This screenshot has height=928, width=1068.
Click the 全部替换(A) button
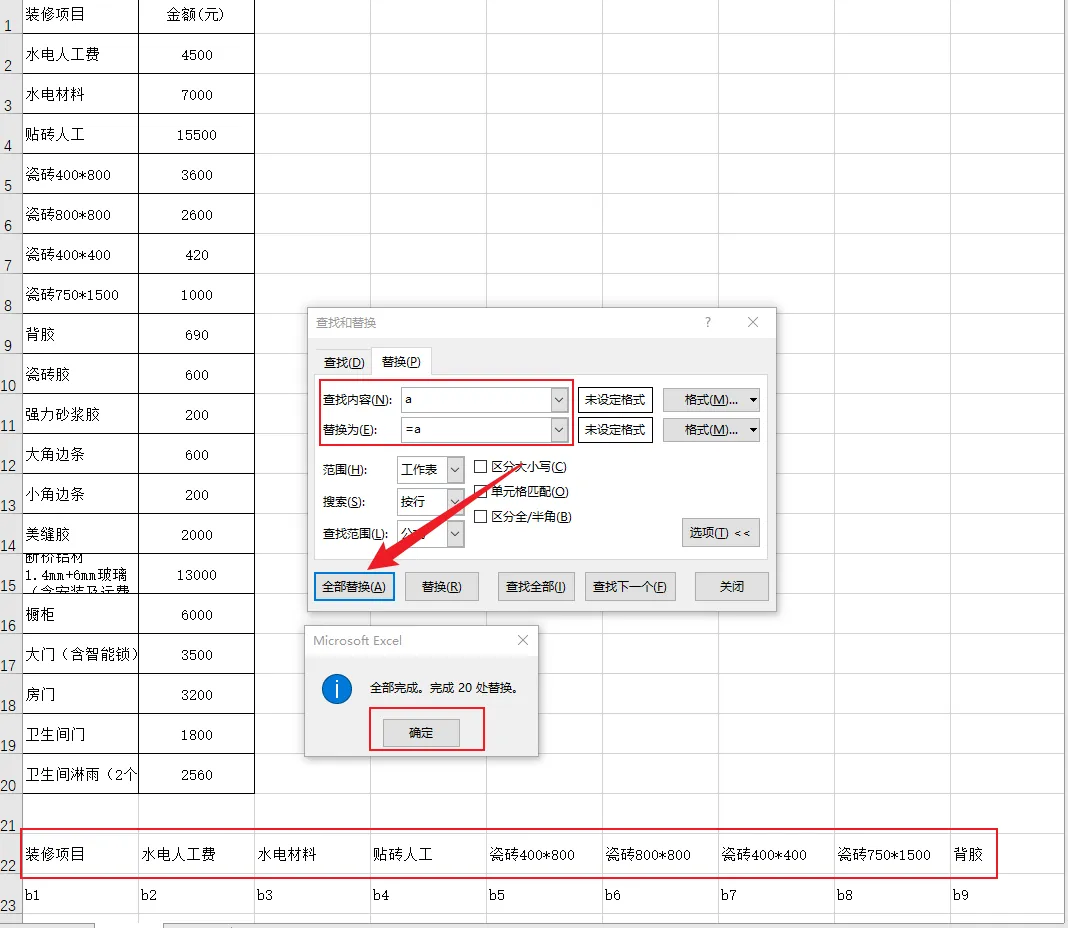tap(354, 587)
